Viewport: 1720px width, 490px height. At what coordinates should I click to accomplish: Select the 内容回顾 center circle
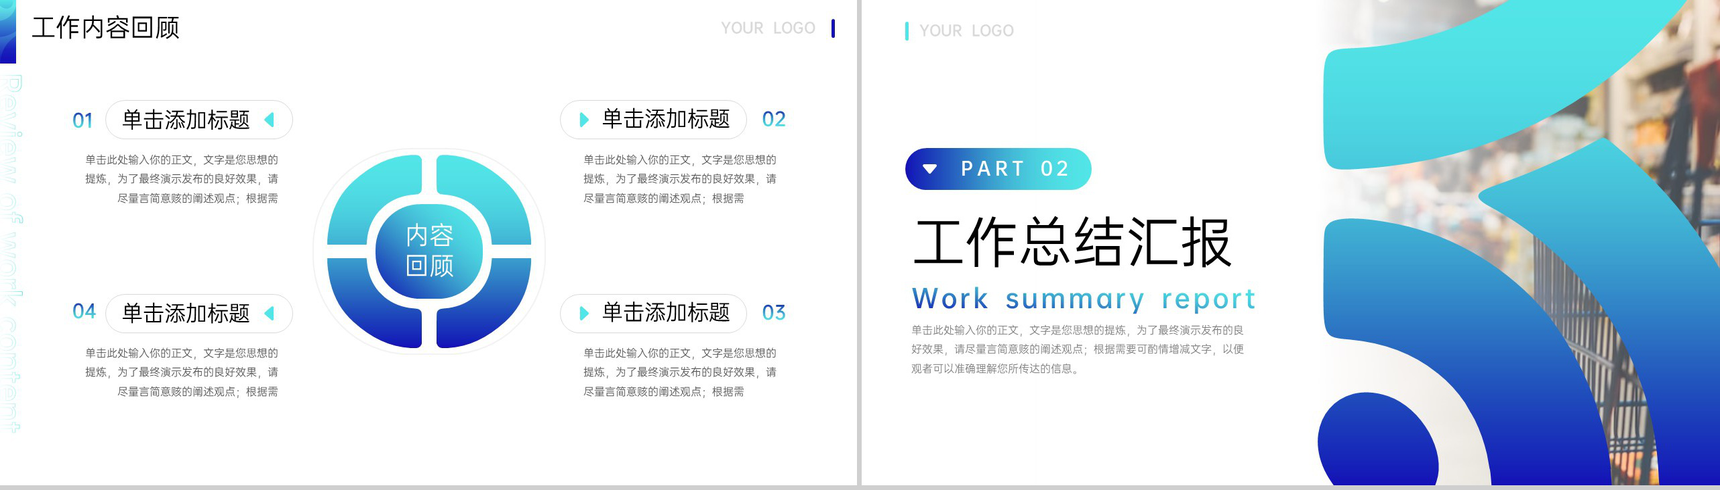pyautogui.click(x=430, y=250)
